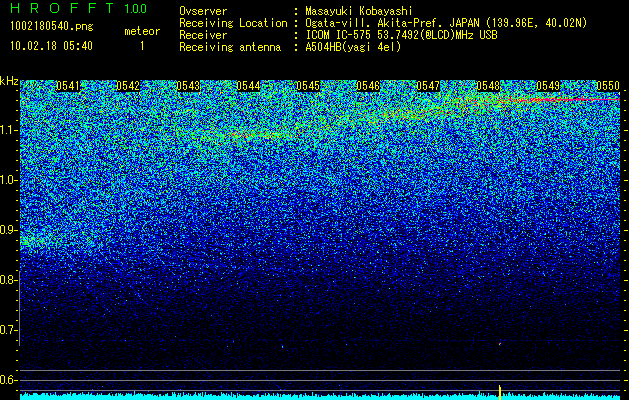Click the 0549 time marker
Image resolution: width=629 pixels, height=400 pixels.
click(x=548, y=86)
